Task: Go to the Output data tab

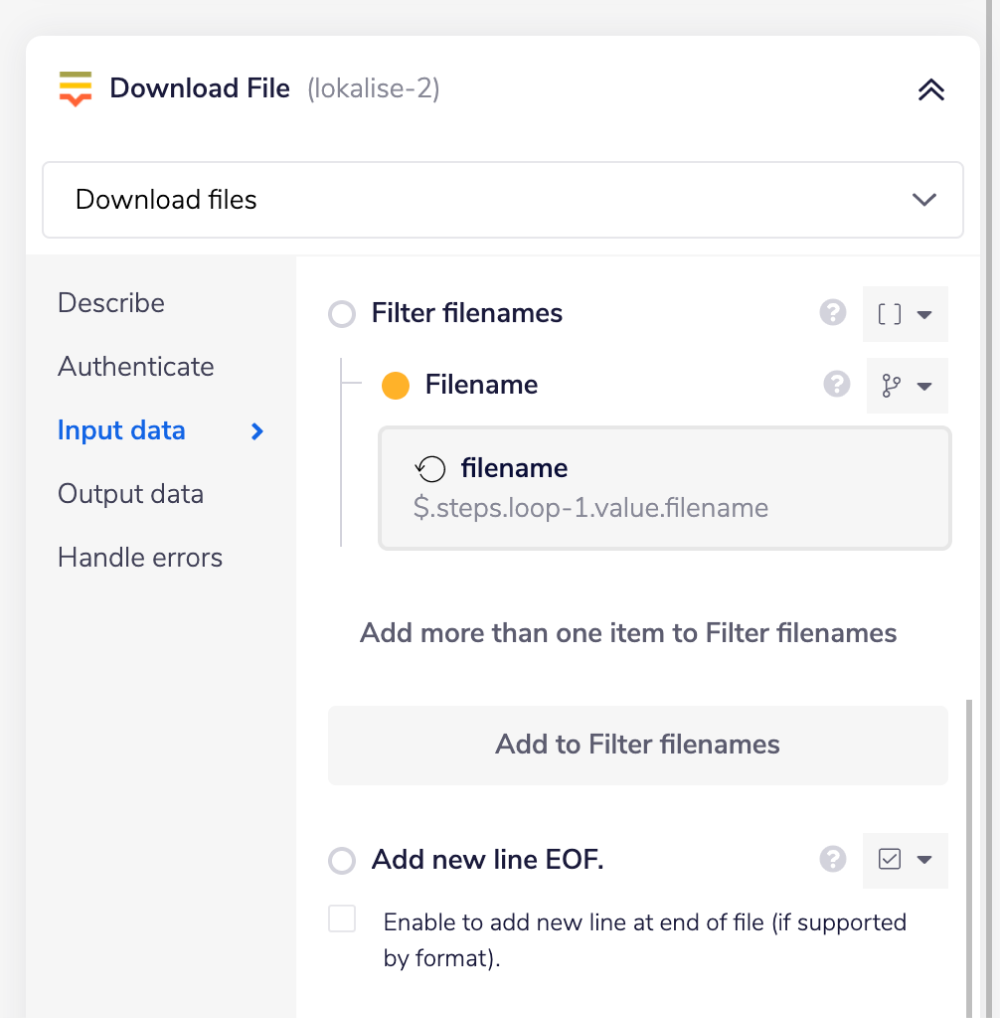Action: pyautogui.click(x=130, y=494)
